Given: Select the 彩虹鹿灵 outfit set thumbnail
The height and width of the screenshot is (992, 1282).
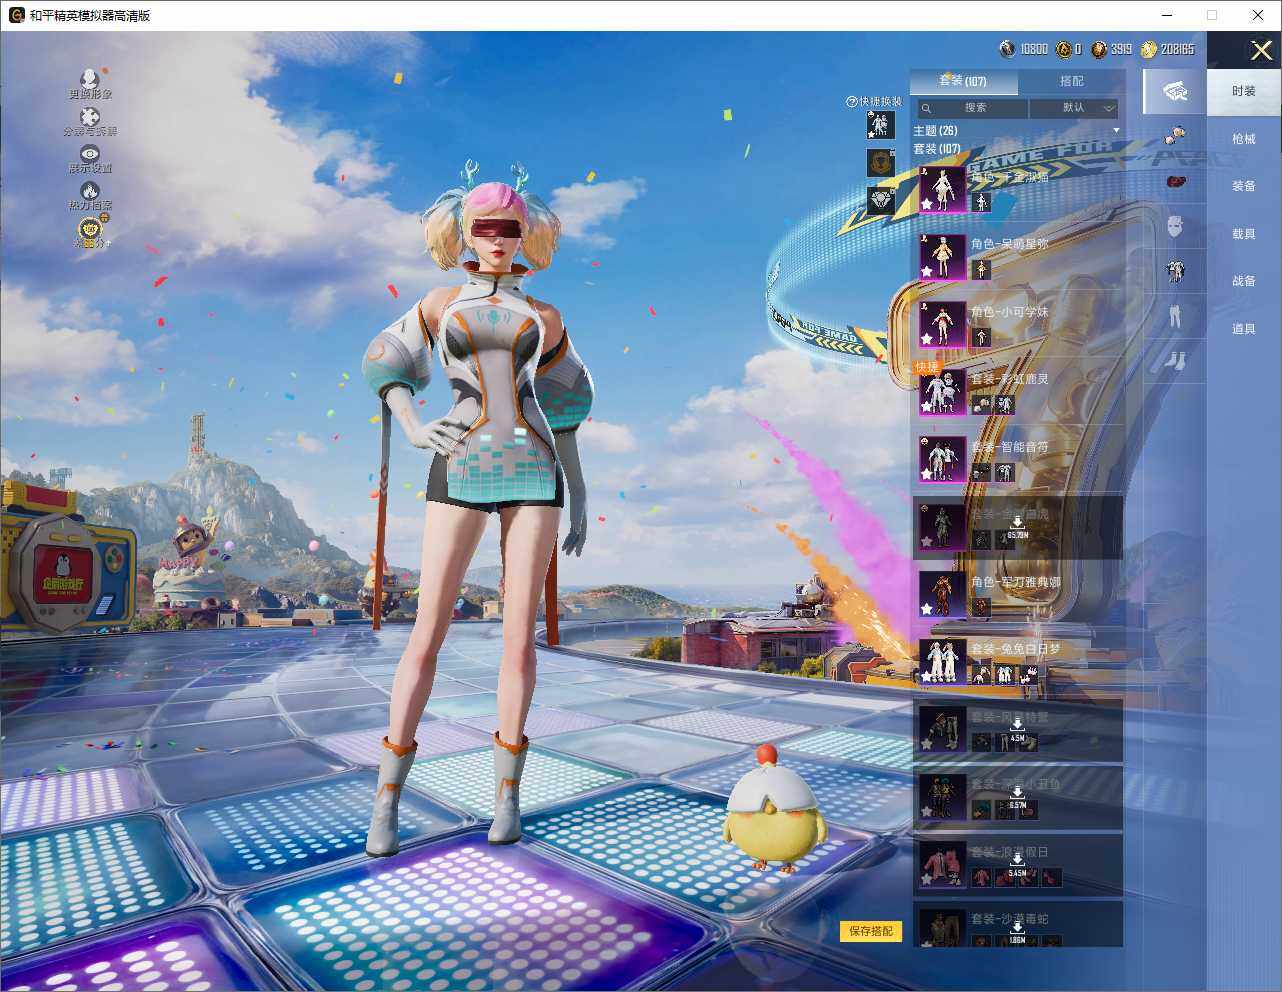Looking at the screenshot, I should tap(942, 392).
